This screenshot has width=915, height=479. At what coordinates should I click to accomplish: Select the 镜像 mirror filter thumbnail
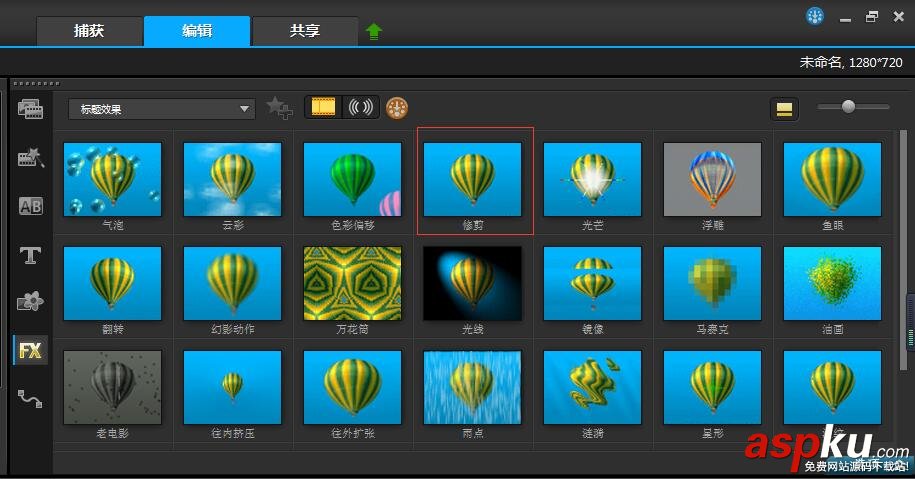[x=592, y=284]
